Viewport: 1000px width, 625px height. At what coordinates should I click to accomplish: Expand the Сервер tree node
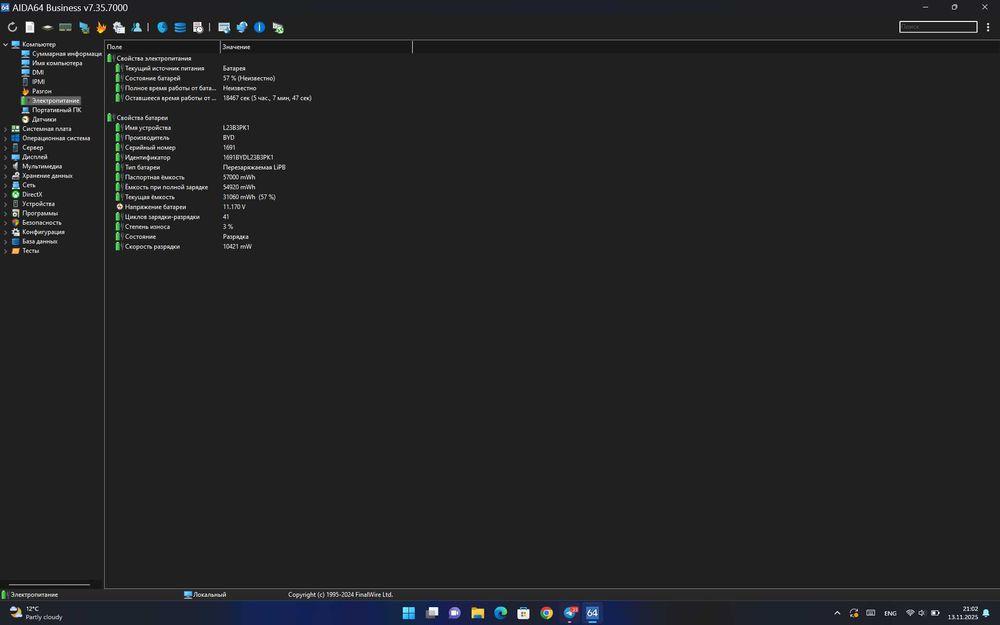[x=6, y=148]
